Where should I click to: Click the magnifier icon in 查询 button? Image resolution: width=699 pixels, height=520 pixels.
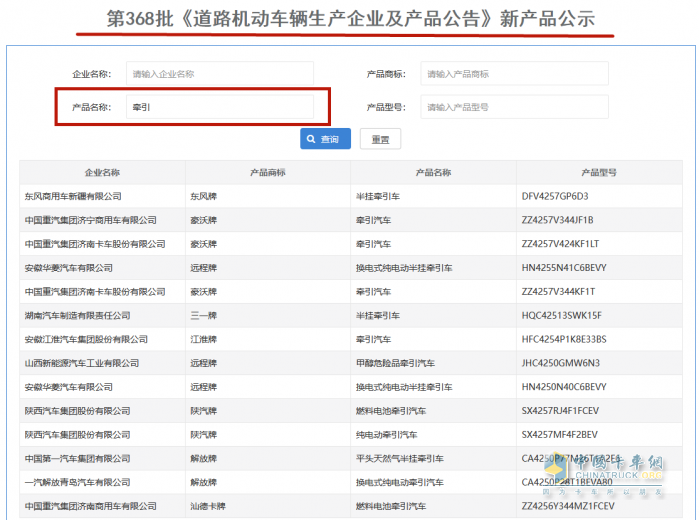(311, 139)
